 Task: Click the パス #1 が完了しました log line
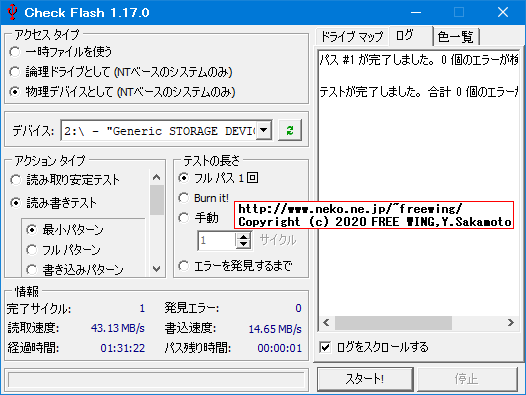point(419,60)
